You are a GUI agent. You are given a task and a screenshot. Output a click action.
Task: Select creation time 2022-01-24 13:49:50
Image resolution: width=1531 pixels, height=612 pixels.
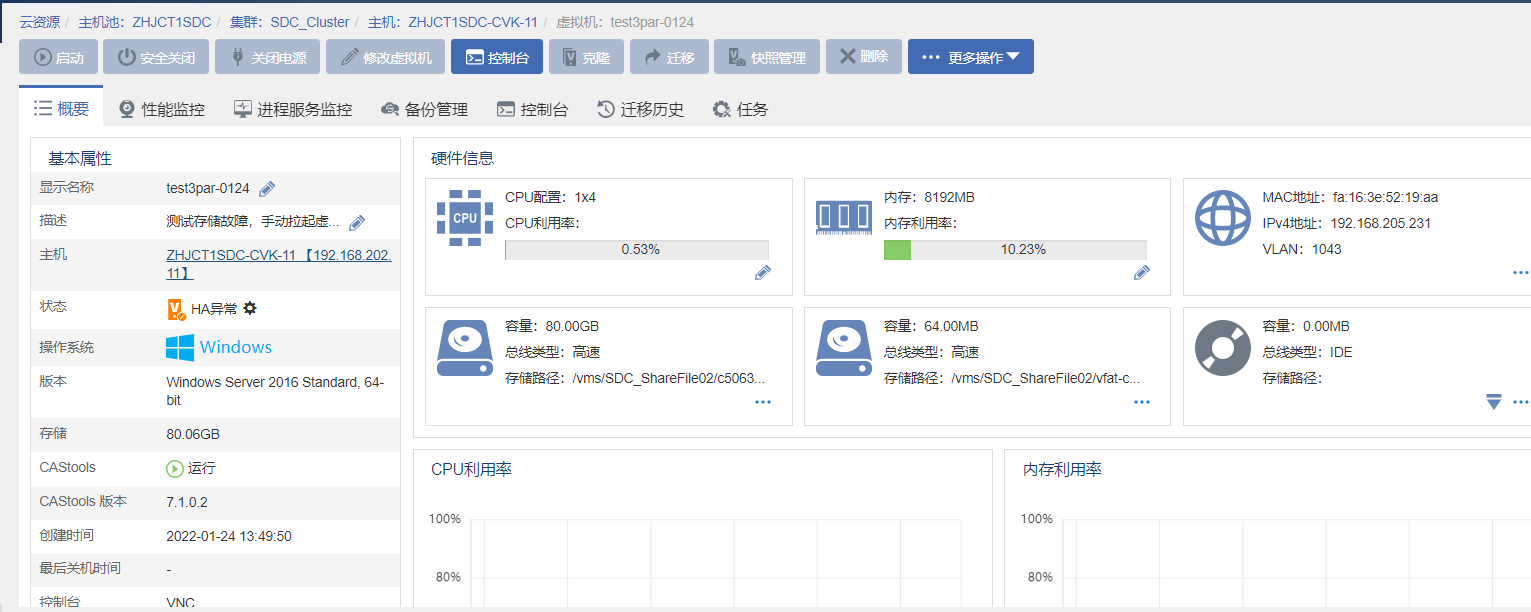229,536
